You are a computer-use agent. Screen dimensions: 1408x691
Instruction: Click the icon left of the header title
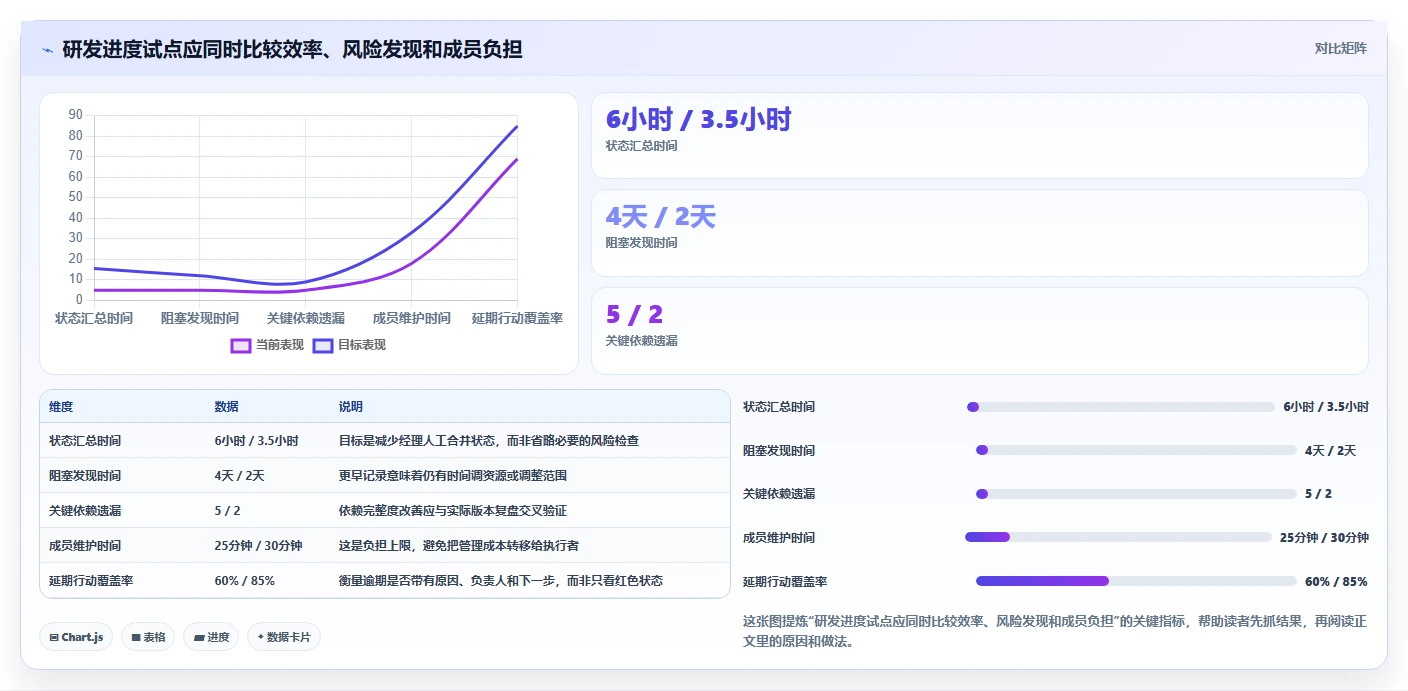pyautogui.click(x=47, y=50)
